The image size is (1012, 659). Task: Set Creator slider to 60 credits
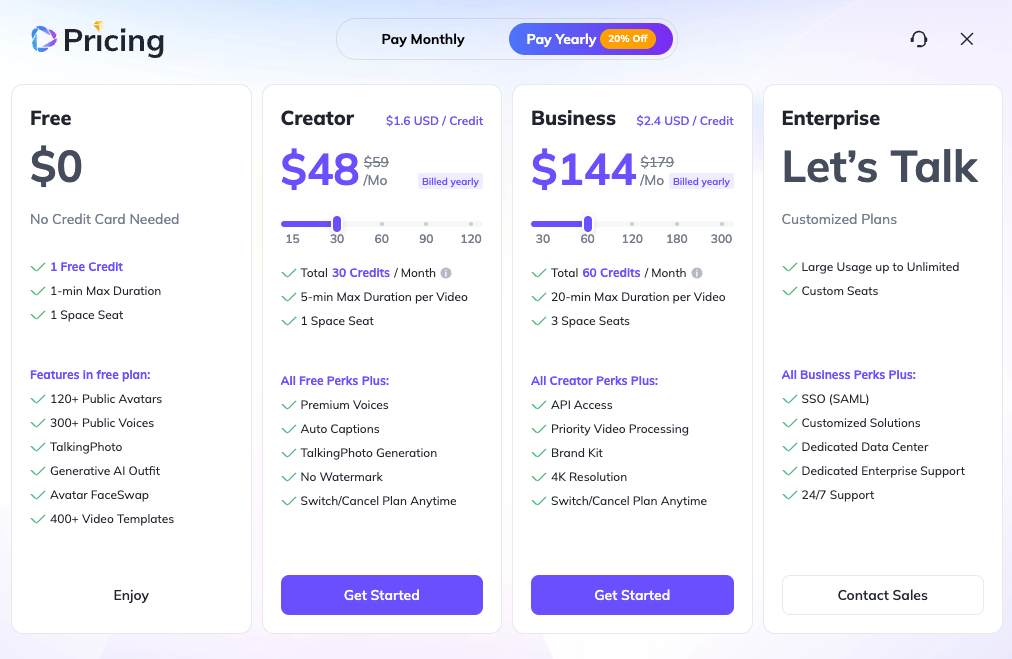(x=382, y=224)
